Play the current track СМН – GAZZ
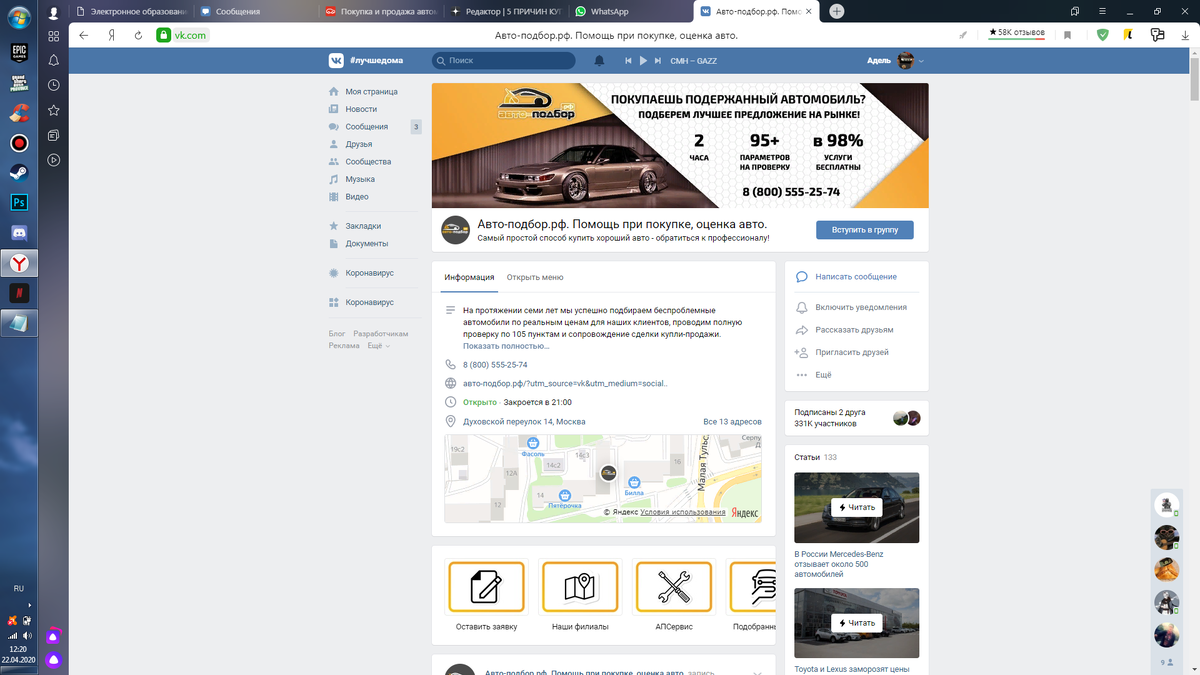Viewport: 1200px width, 675px height. pyautogui.click(x=643, y=61)
